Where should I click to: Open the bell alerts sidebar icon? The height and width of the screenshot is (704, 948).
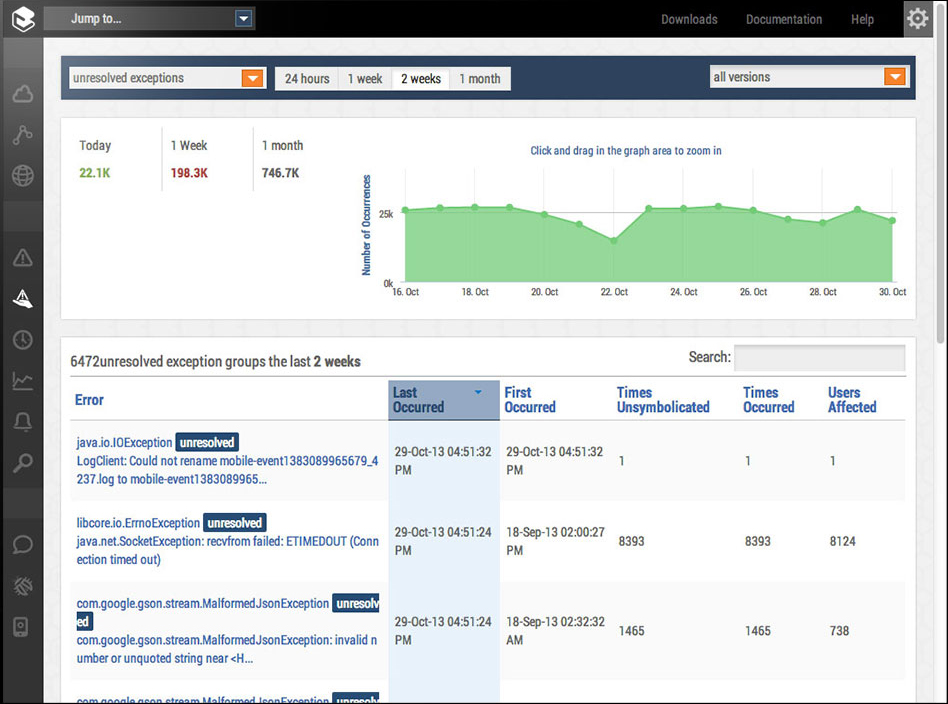23,422
